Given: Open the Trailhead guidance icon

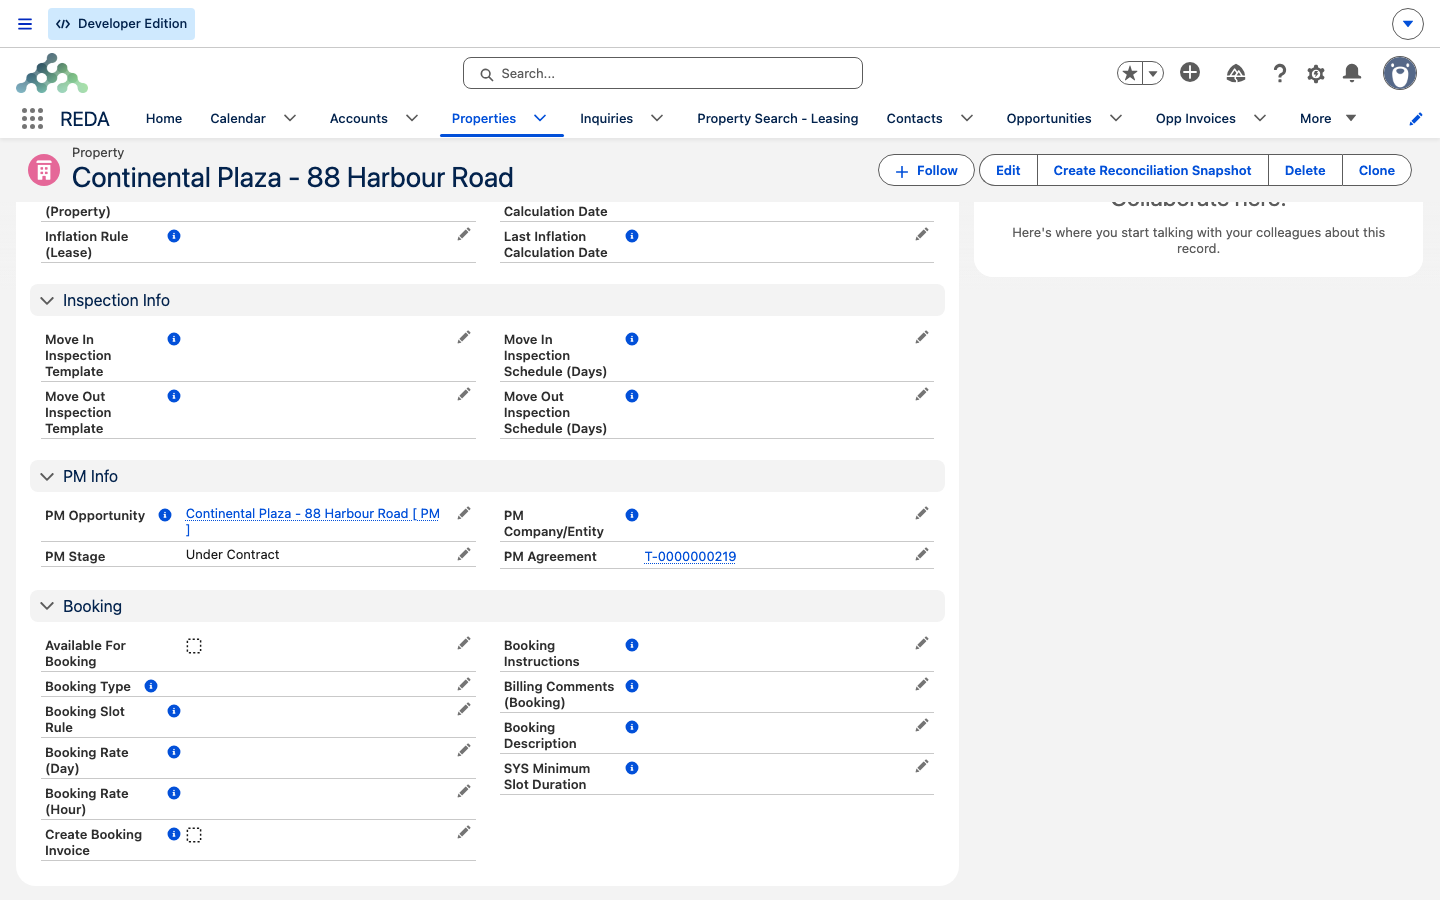Looking at the screenshot, I should tap(1236, 73).
